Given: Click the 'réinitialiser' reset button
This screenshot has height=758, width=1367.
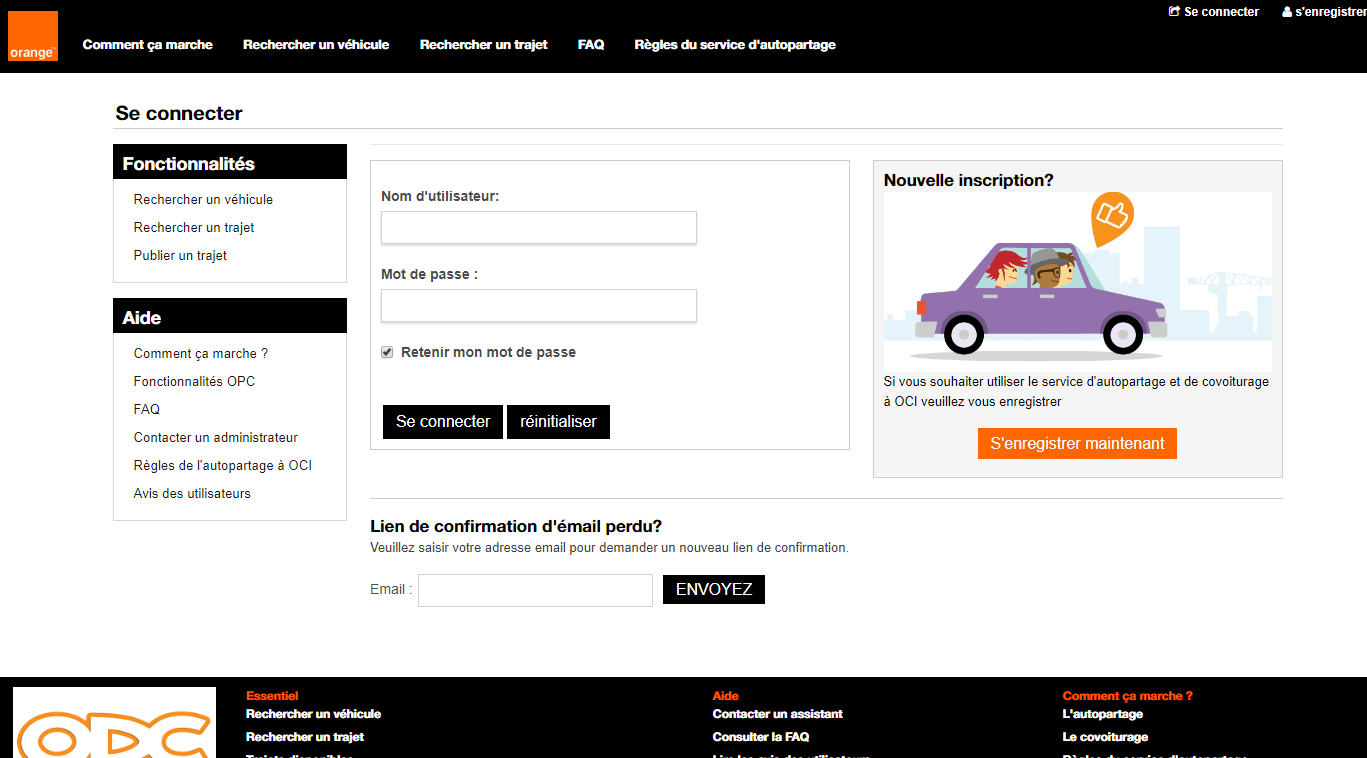Looking at the screenshot, I should (558, 422).
